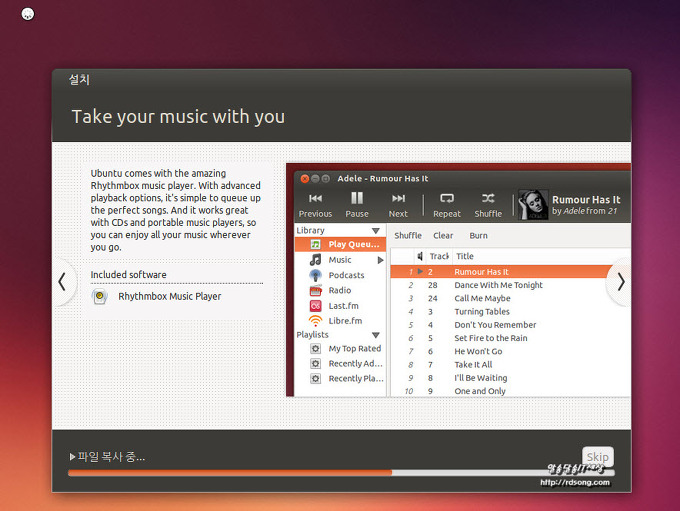Click the Rhythmbox Music Player icon

coord(100,297)
